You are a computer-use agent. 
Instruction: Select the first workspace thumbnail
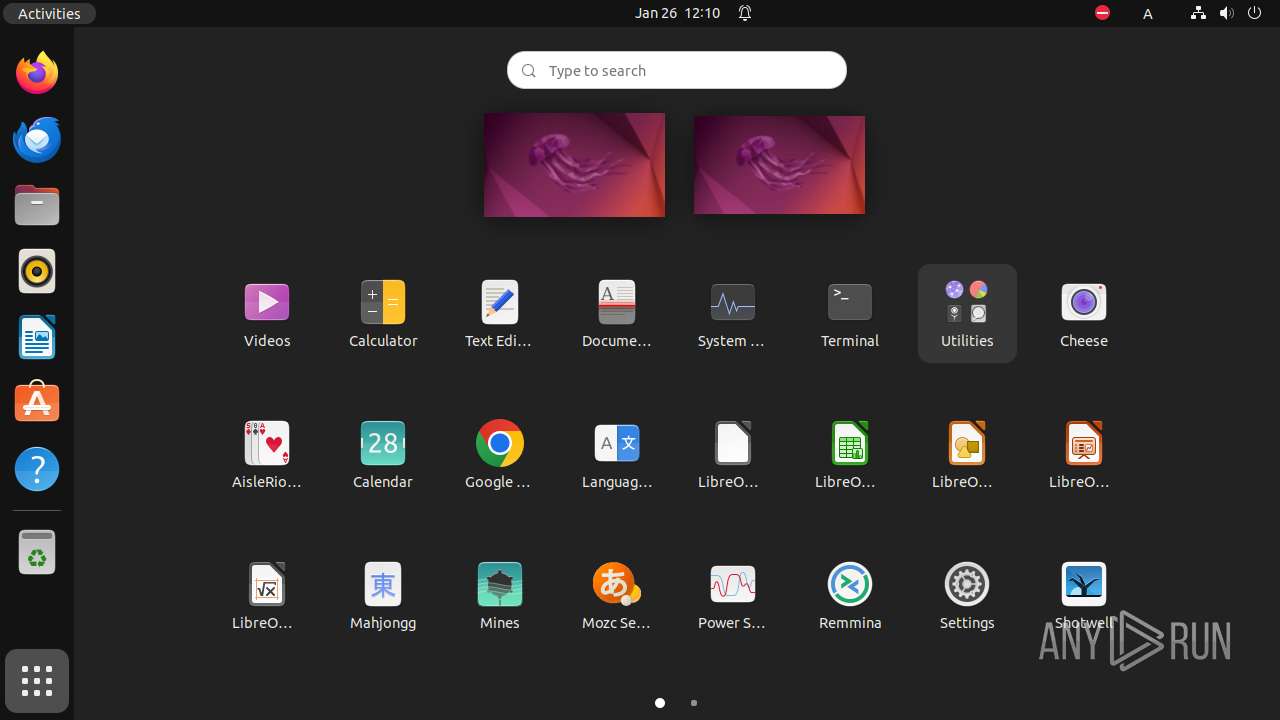(574, 165)
